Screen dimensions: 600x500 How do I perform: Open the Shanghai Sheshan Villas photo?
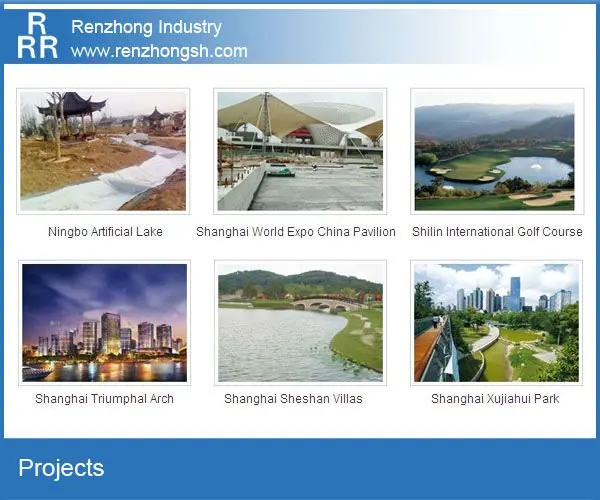(300, 322)
